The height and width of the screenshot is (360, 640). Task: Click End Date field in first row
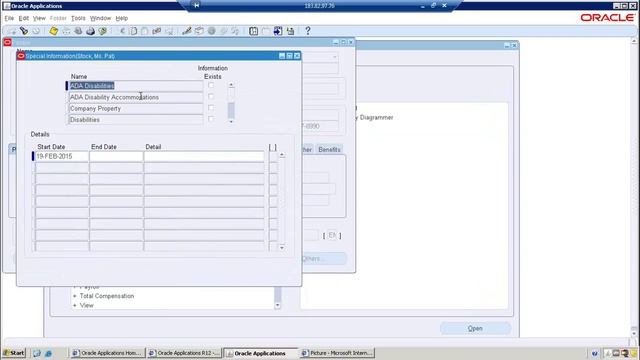[116, 156]
